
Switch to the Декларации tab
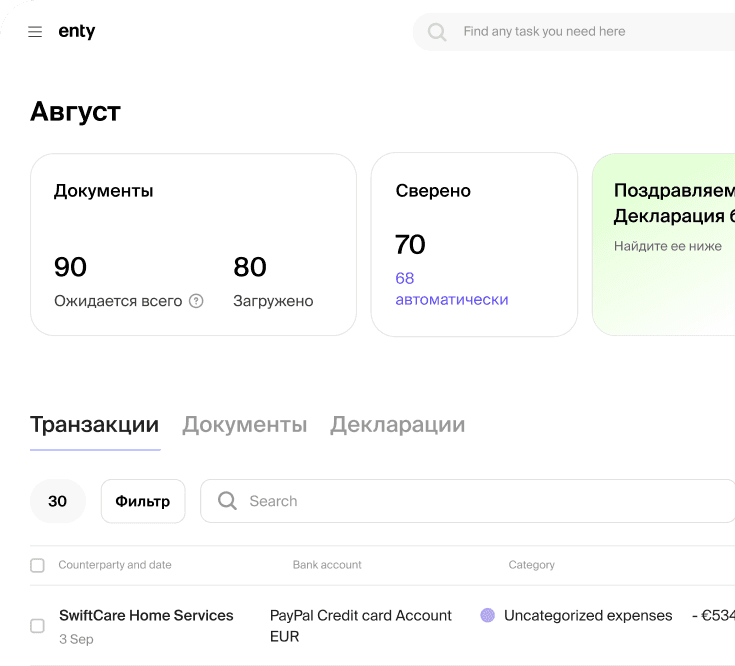398,424
